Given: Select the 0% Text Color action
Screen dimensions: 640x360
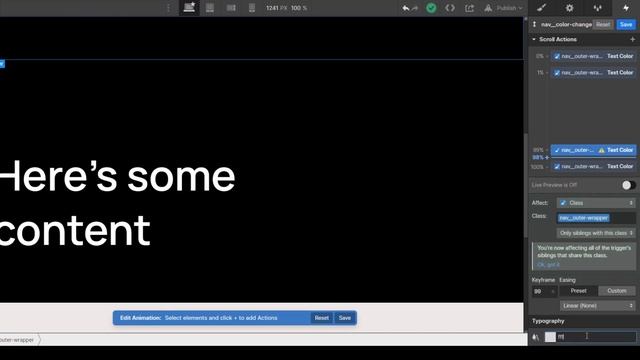Looking at the screenshot, I should tap(593, 56).
